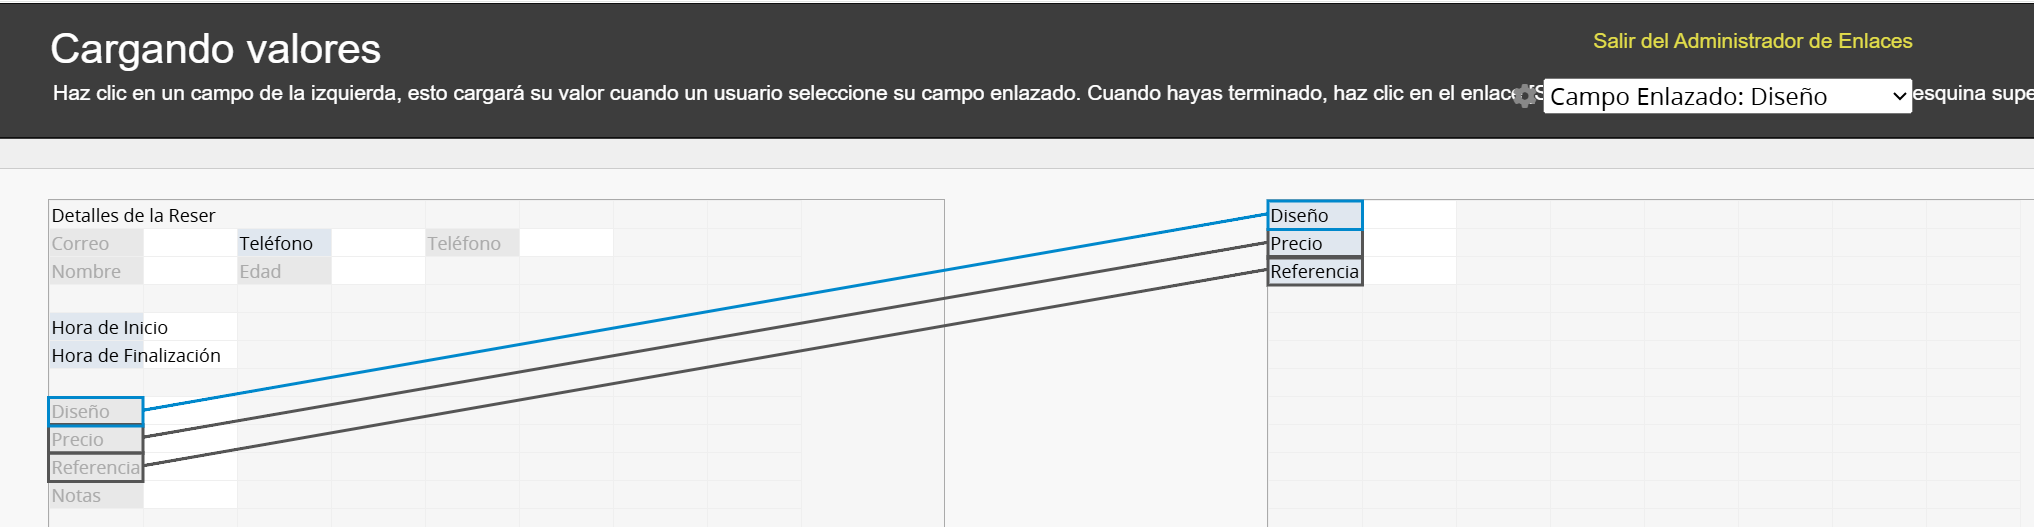2034x527 pixels.
Task: Select the Precio field in right table
Action: pyautogui.click(x=1315, y=243)
